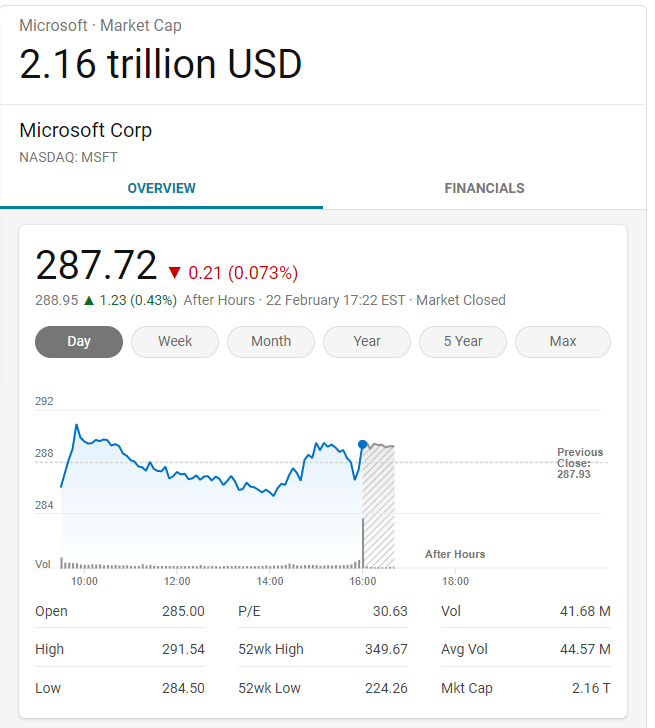
Task: Select the Max range button
Action: 563,342
